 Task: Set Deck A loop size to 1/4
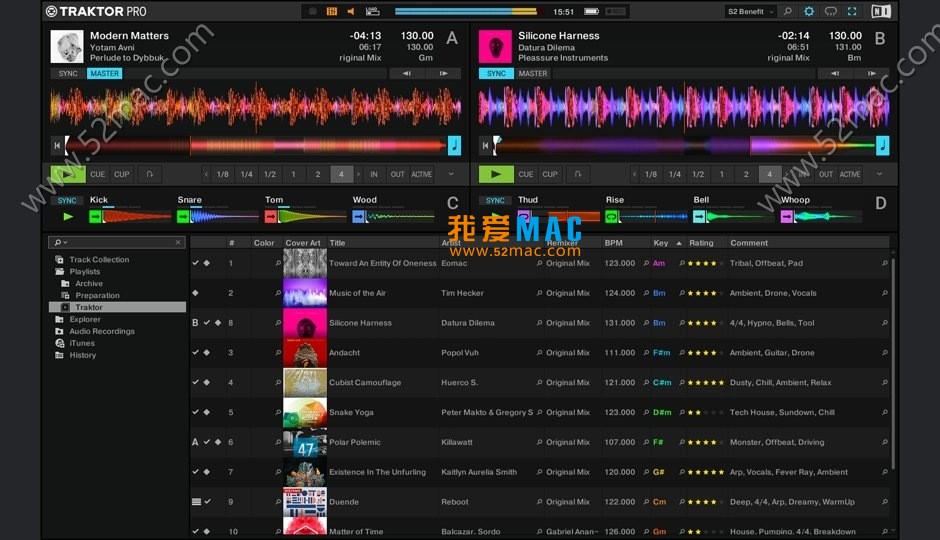(x=246, y=174)
